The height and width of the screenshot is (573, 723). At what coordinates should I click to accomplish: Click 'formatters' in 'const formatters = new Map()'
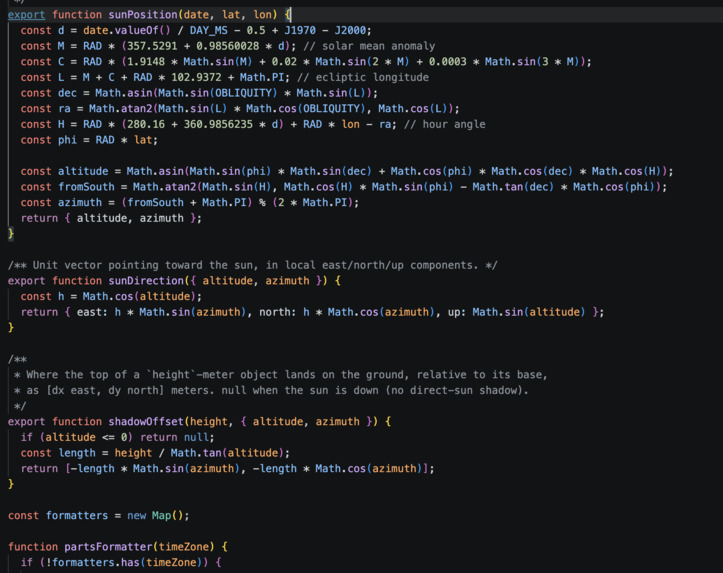pos(77,516)
